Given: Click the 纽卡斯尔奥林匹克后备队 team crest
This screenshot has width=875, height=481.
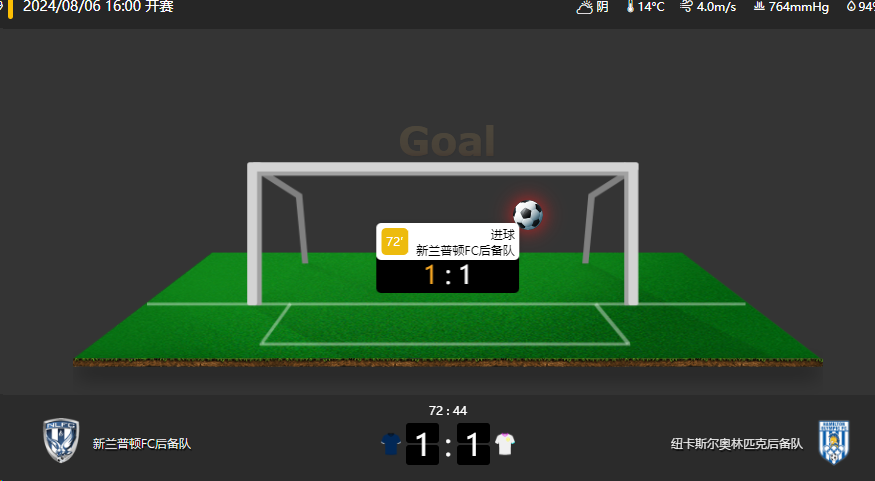Looking at the screenshot, I should click(x=834, y=442).
